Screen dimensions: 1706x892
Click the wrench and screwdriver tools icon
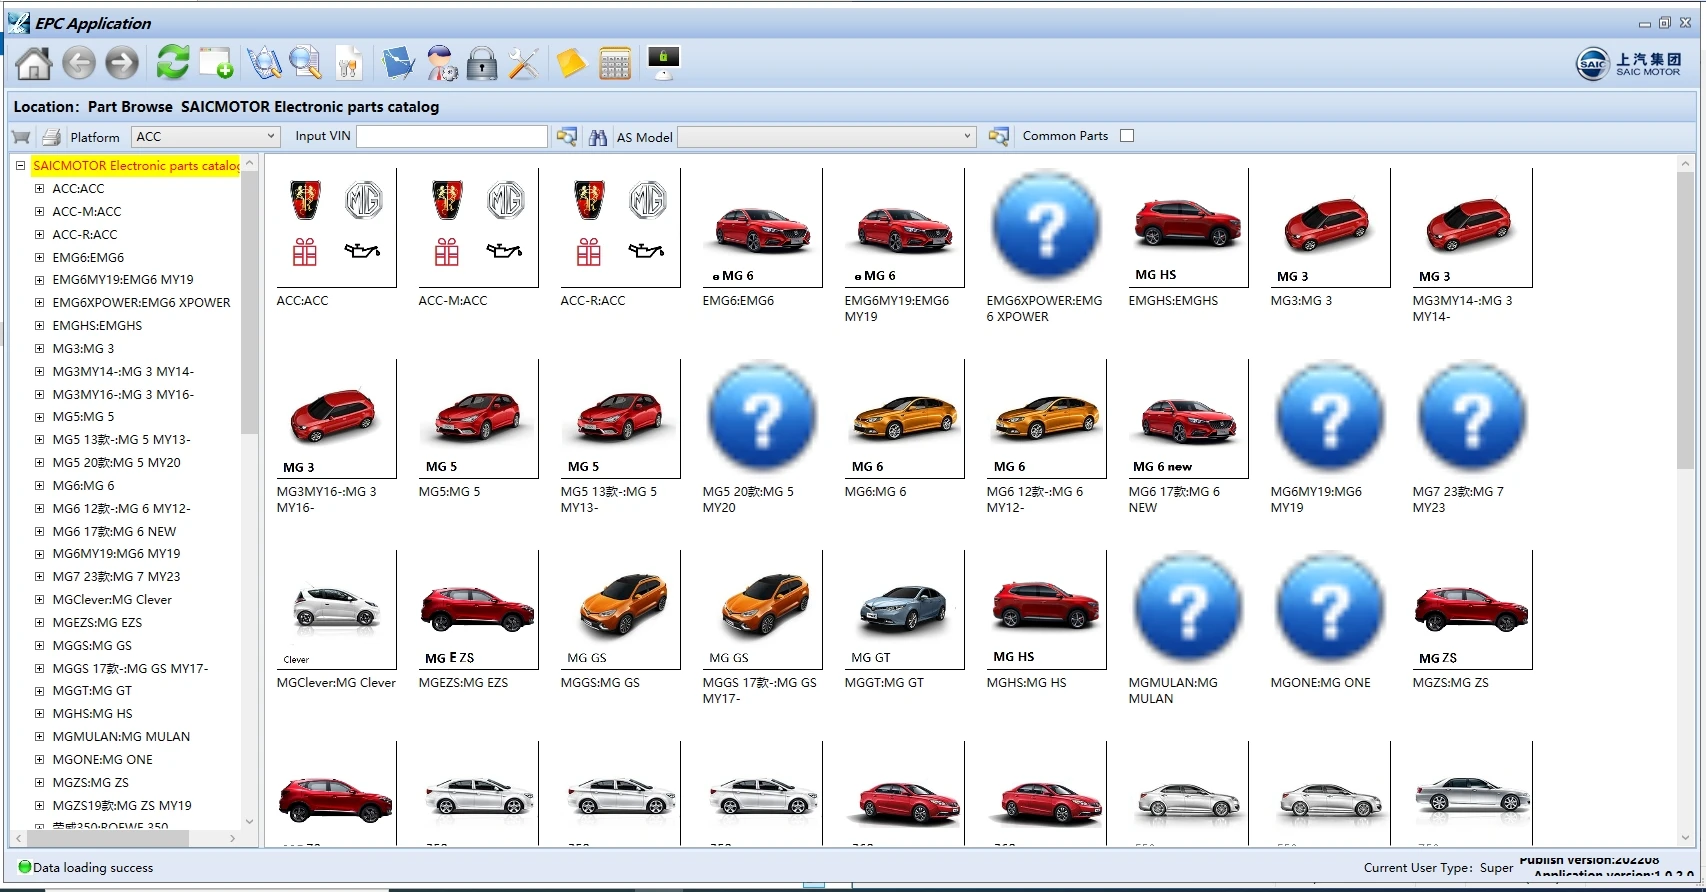coord(524,63)
